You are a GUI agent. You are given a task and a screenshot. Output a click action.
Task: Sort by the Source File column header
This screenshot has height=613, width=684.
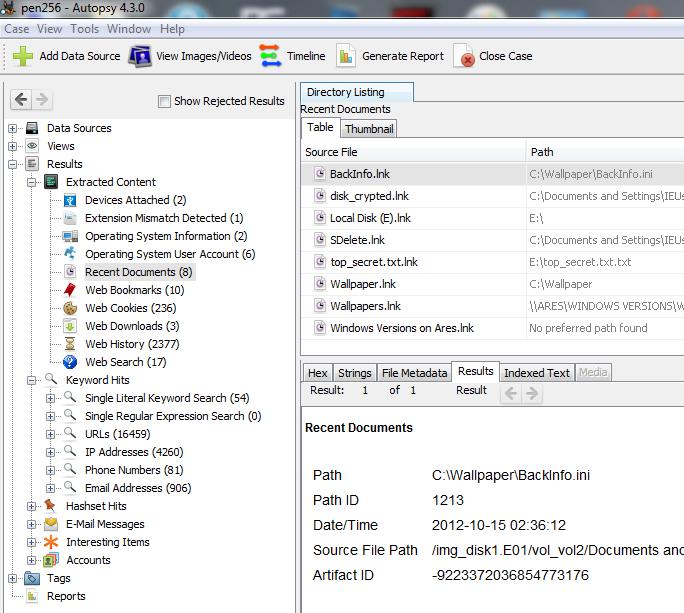tap(413, 152)
